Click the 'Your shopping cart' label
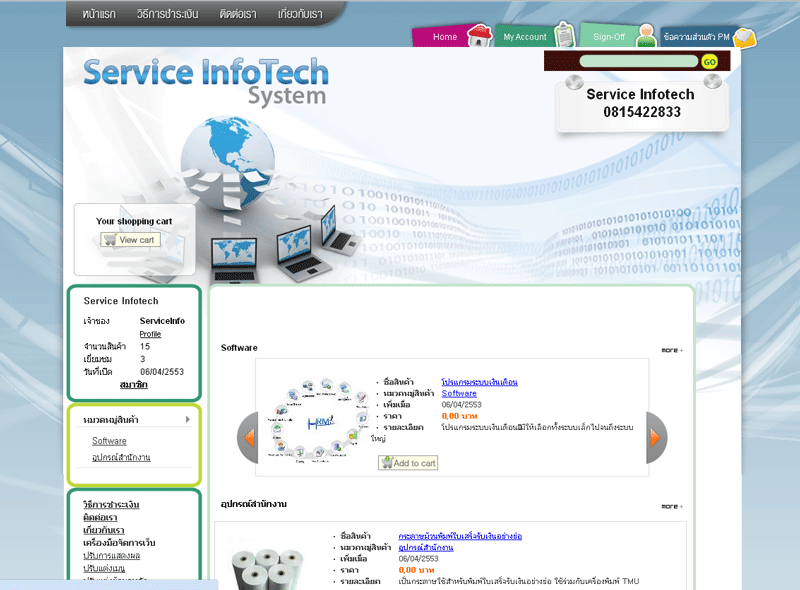Viewport: 800px width, 590px height. tap(134, 222)
